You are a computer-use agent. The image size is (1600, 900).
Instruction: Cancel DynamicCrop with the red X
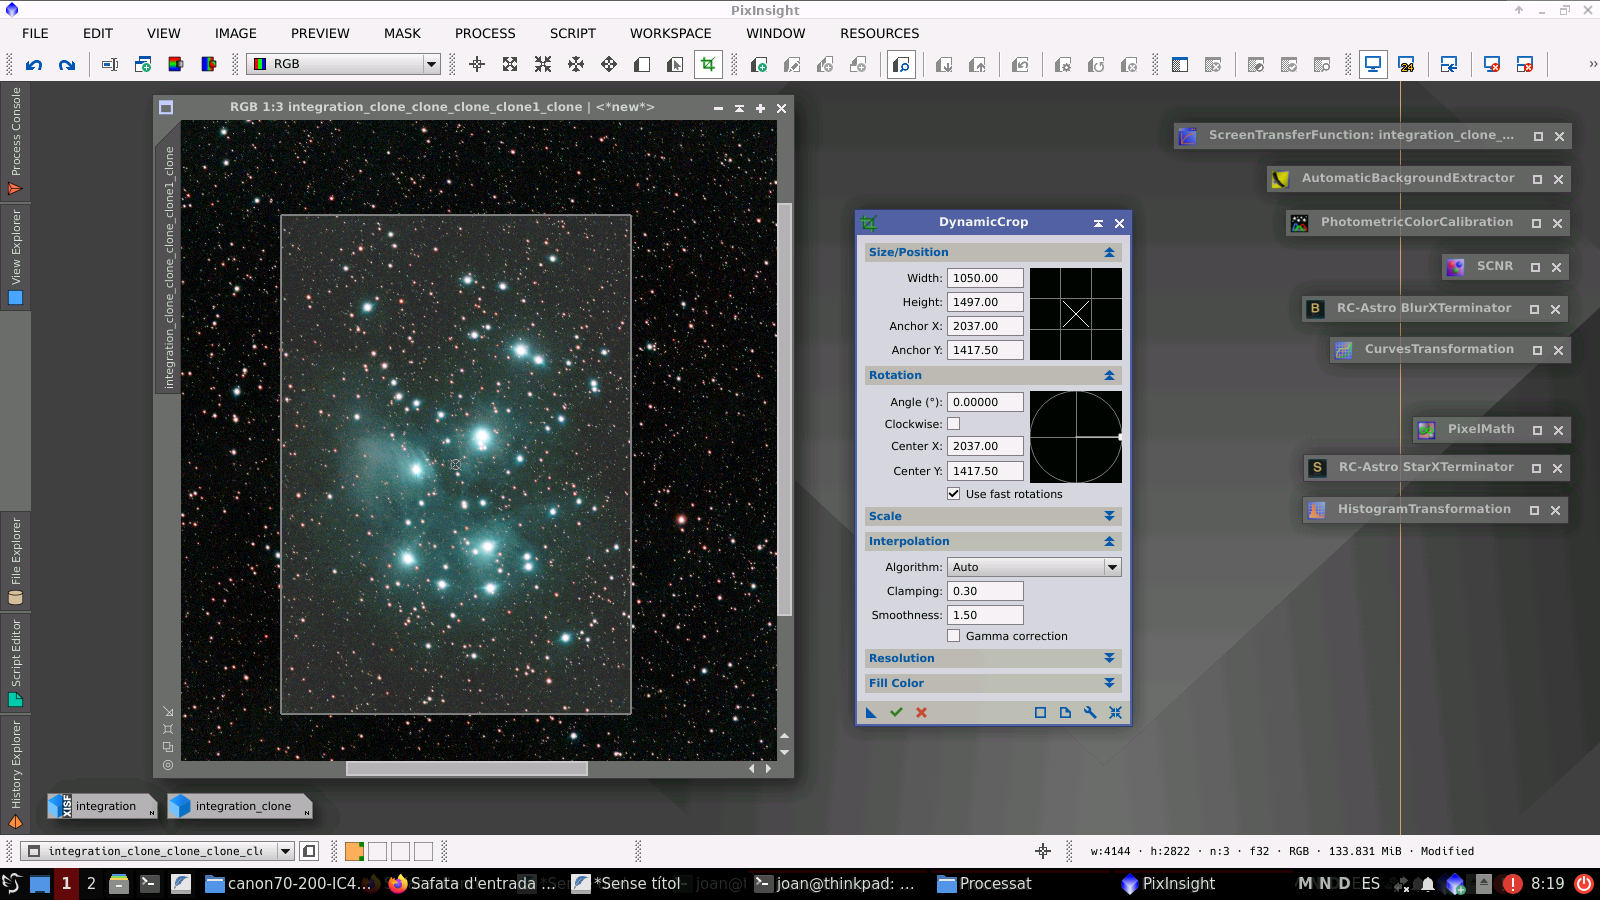920,713
